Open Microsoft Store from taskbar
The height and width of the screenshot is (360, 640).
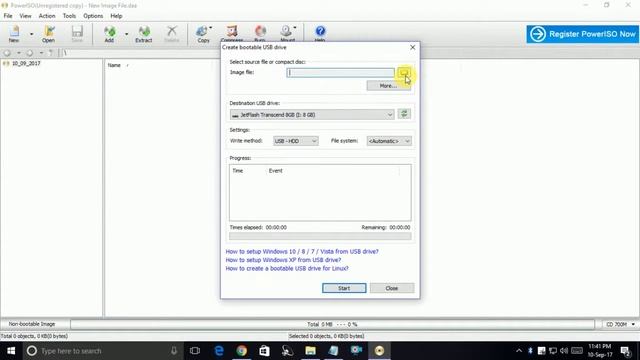(264, 351)
